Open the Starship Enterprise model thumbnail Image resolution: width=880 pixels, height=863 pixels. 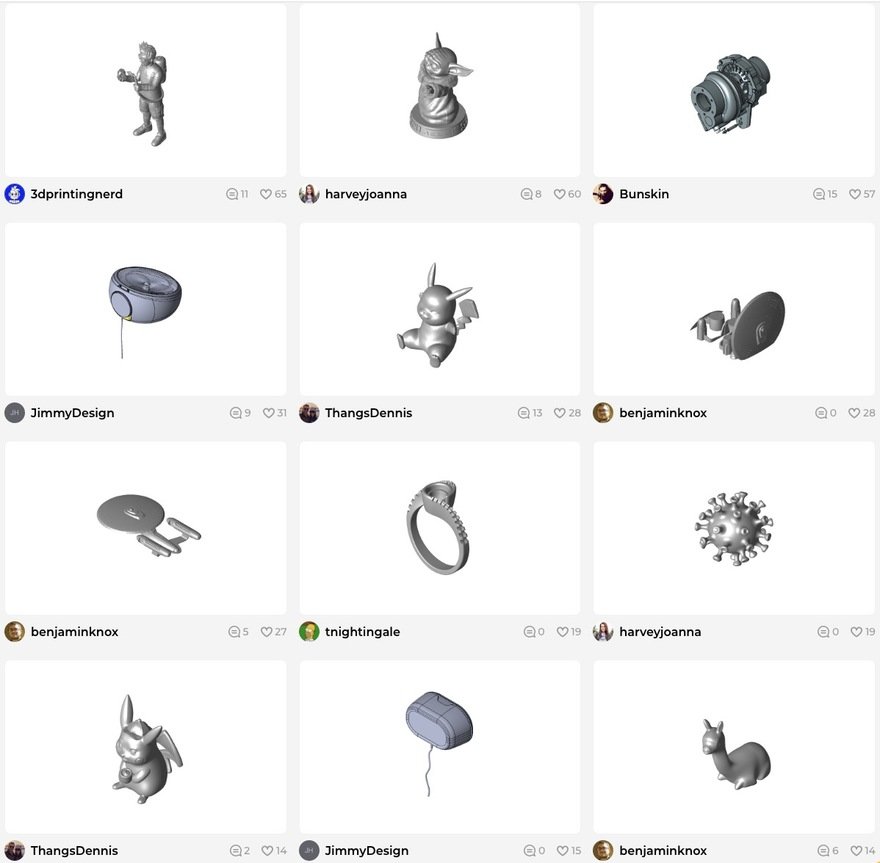145,528
